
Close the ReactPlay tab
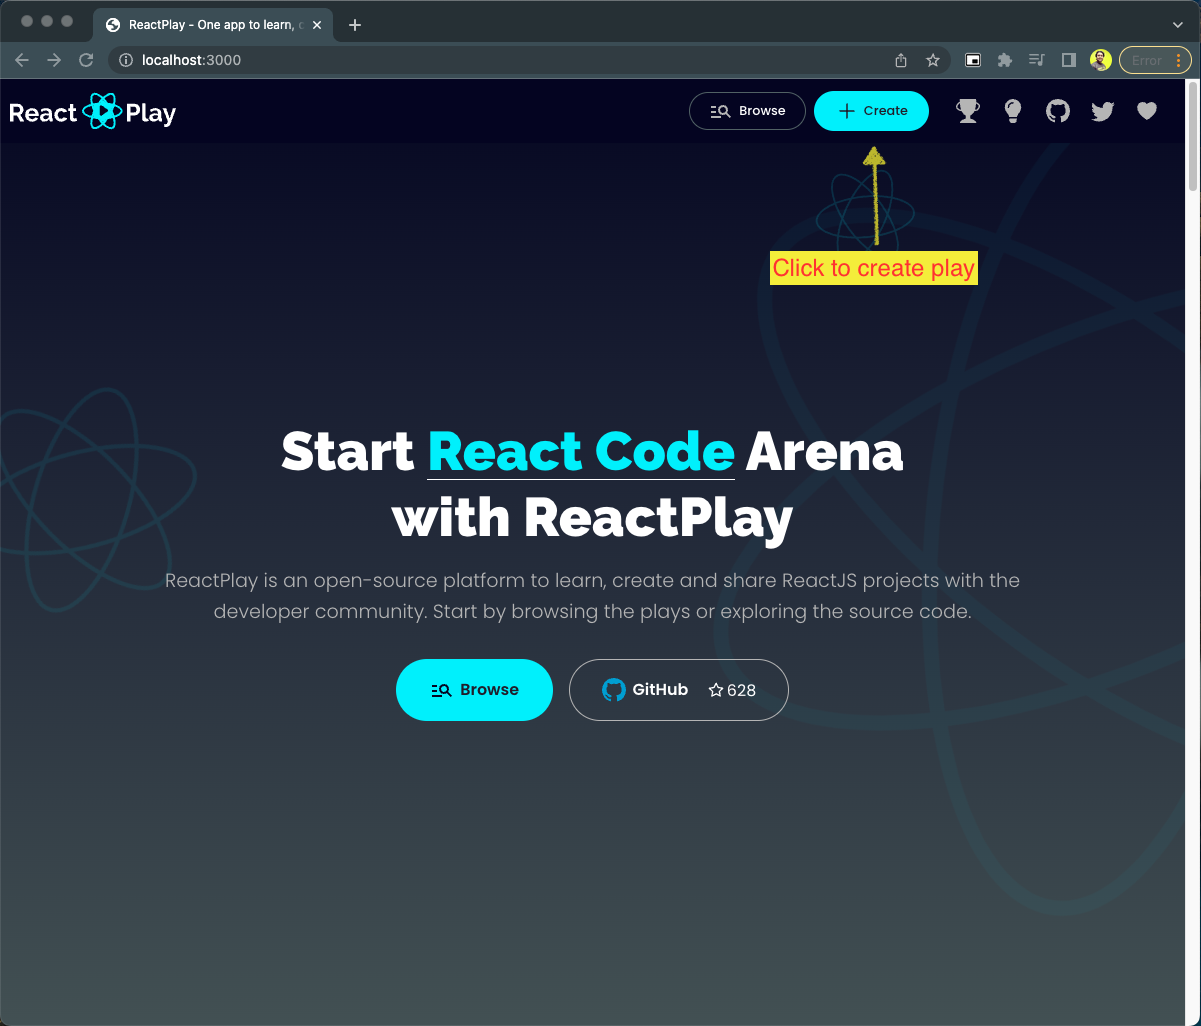click(317, 25)
